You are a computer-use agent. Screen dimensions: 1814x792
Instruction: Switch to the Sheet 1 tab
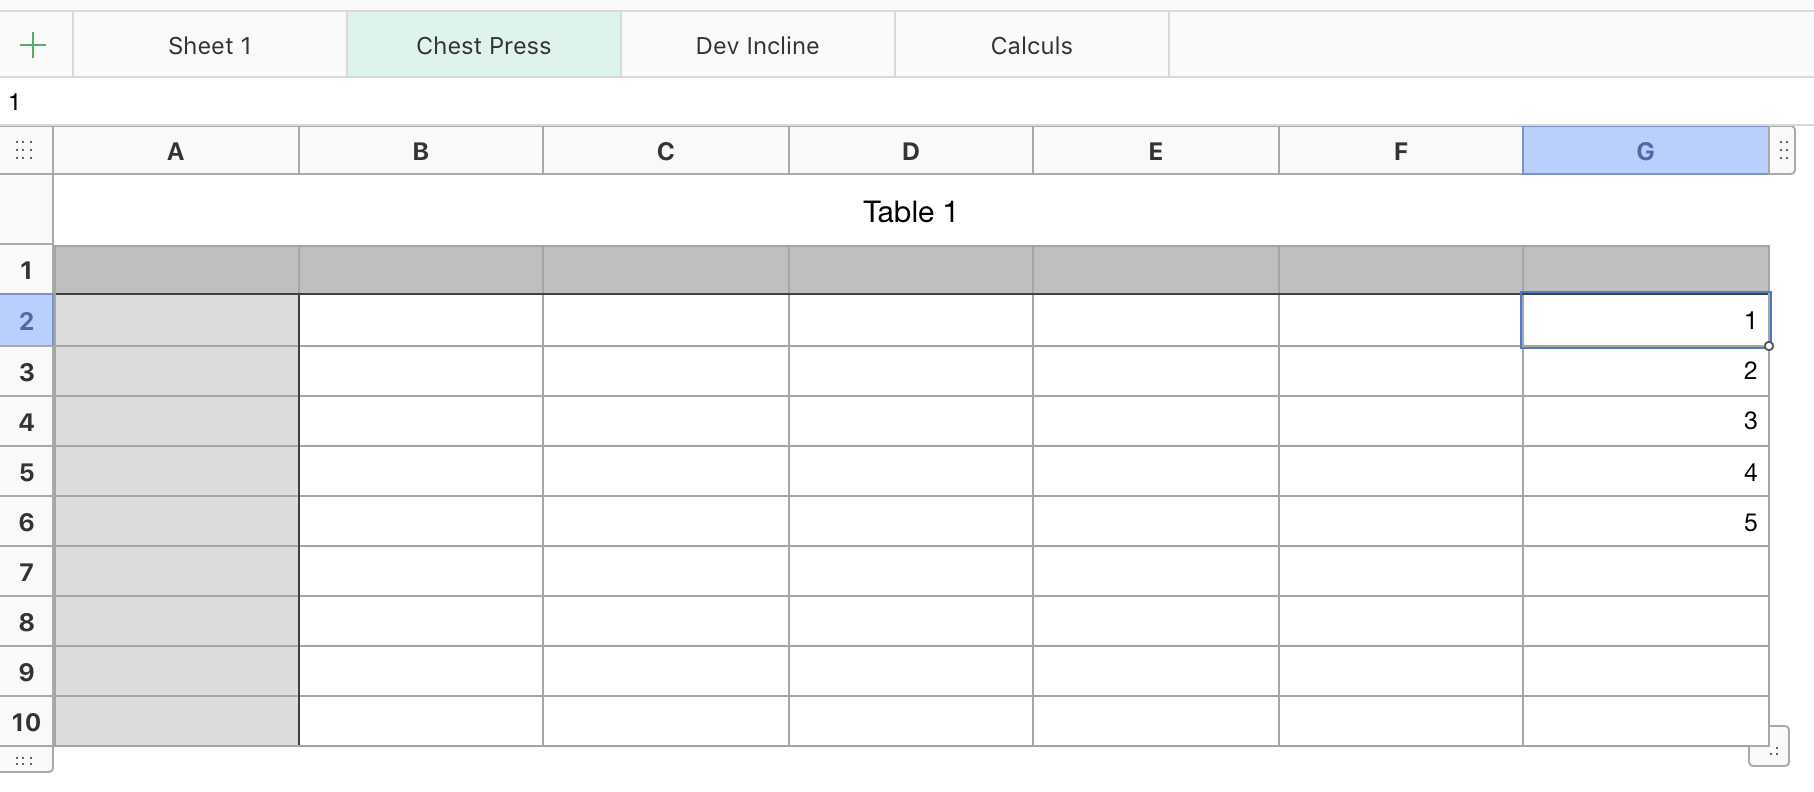click(x=210, y=46)
